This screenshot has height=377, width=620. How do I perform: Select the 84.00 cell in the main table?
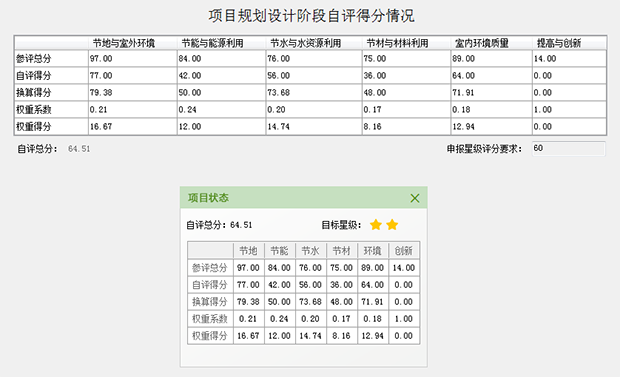coord(221,59)
